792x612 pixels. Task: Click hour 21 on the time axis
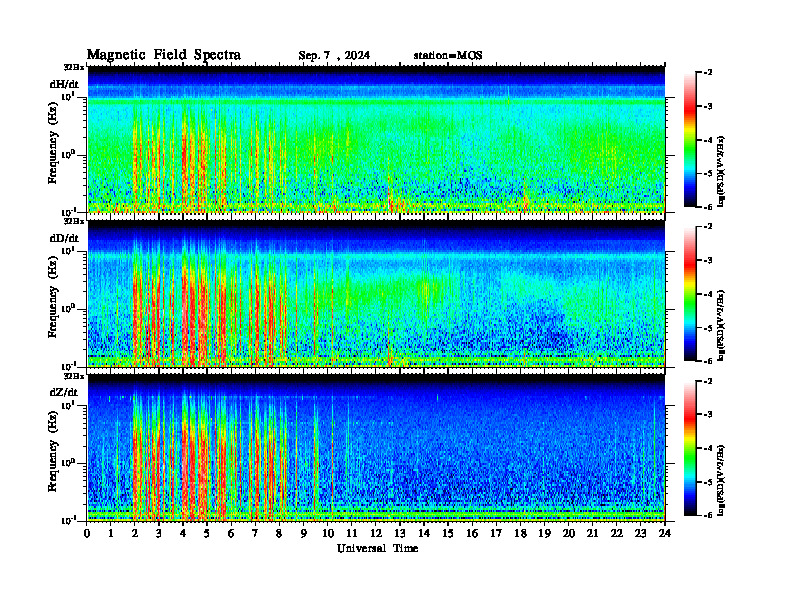click(x=592, y=534)
